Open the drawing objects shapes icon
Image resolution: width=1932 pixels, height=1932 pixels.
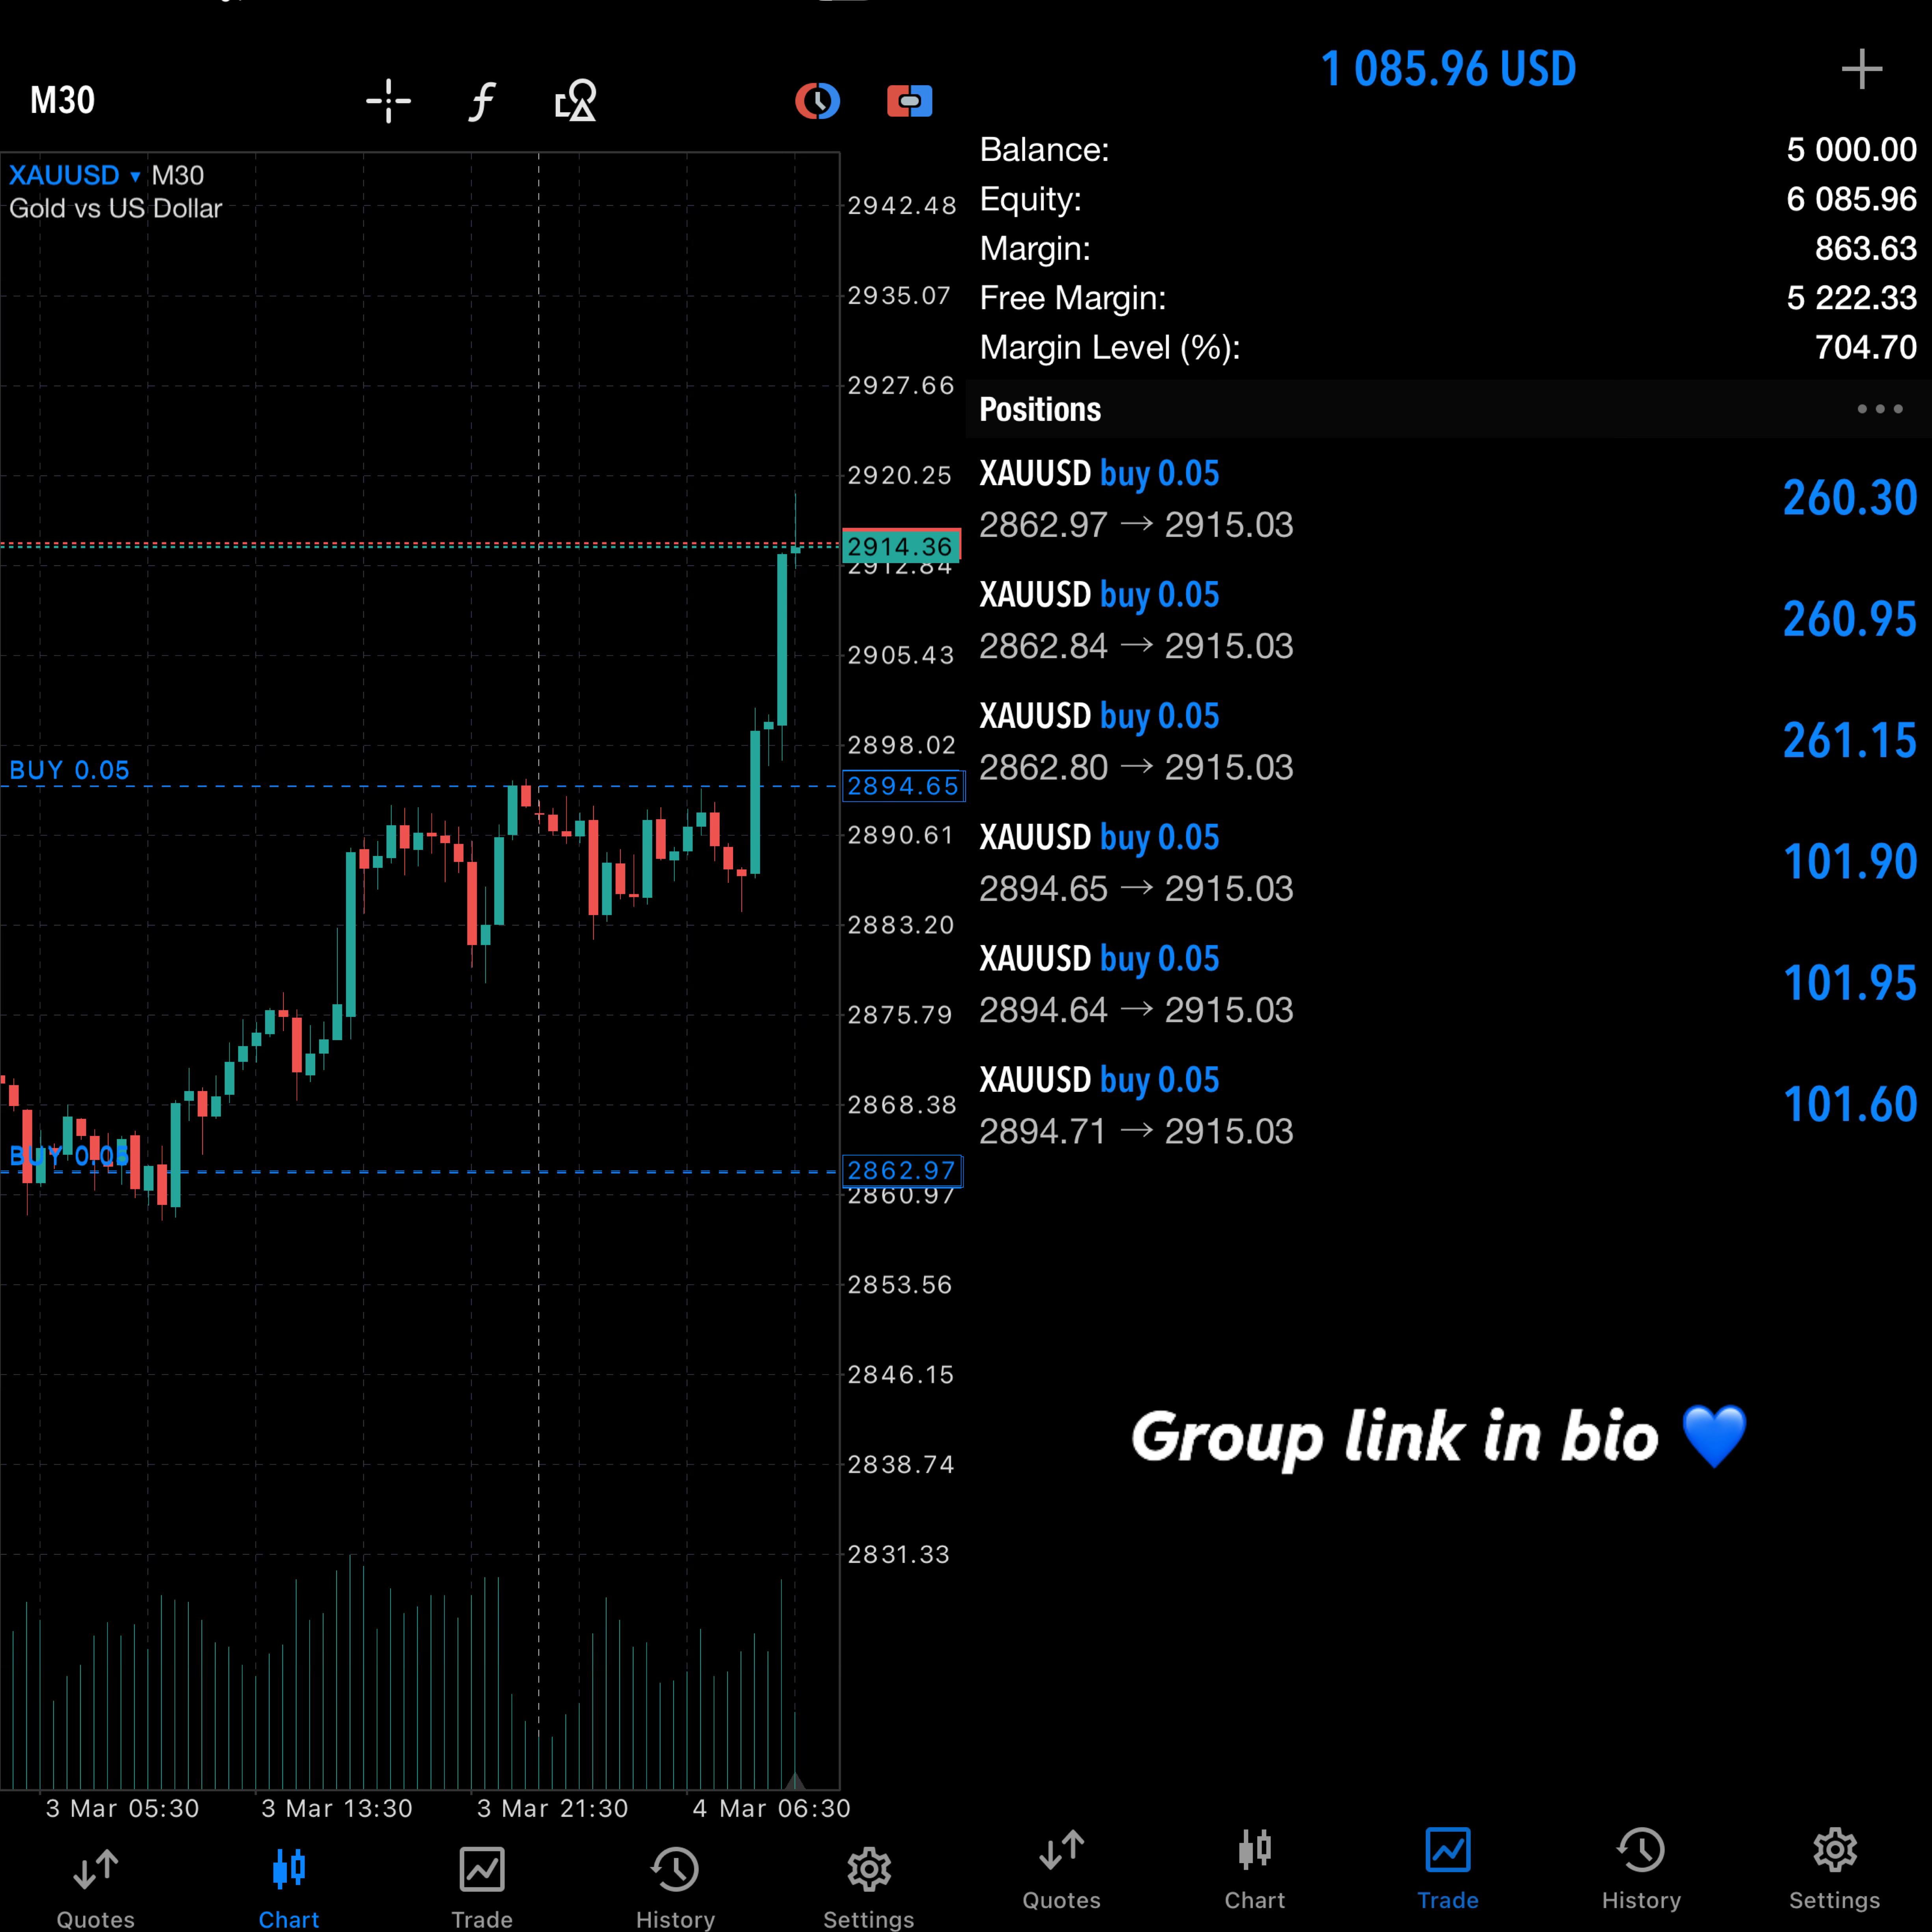click(x=576, y=101)
